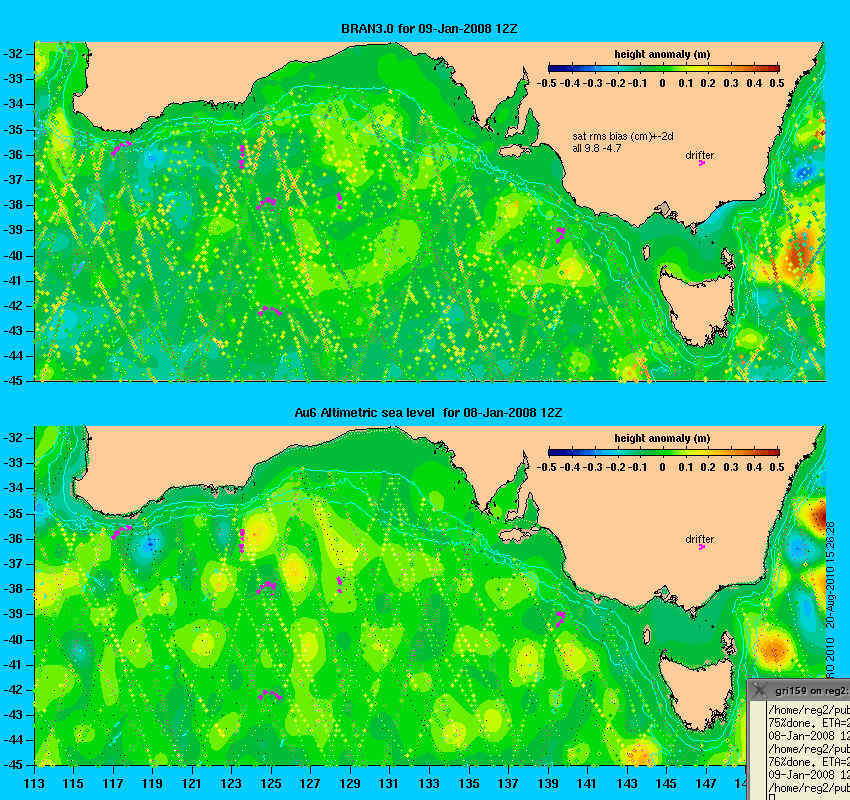This screenshot has width=850, height=800.
Task: Click latitude label -32 on the top plot
Action: pyautogui.click(x=13, y=54)
